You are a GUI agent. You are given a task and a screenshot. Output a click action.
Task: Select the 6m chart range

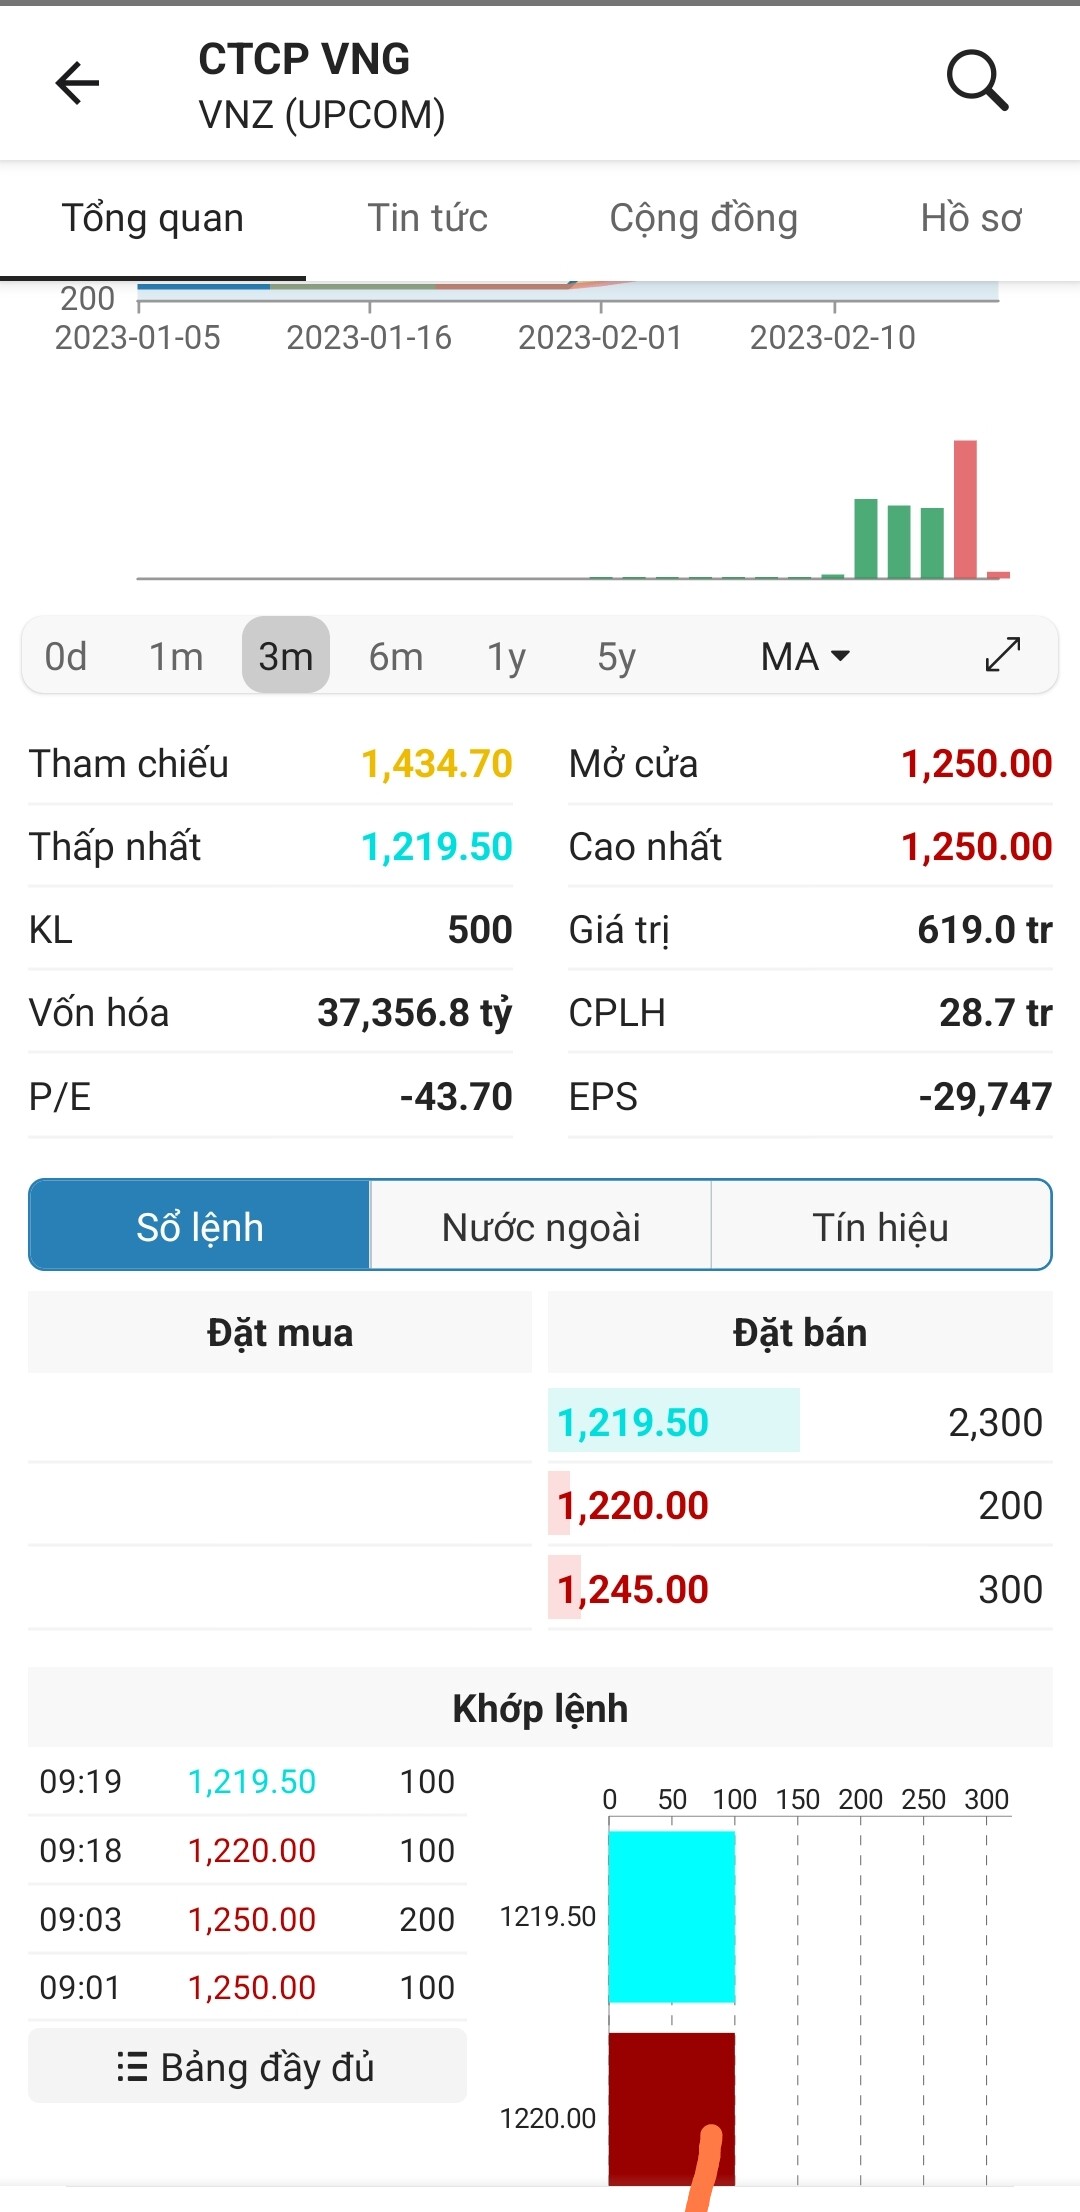tap(396, 657)
